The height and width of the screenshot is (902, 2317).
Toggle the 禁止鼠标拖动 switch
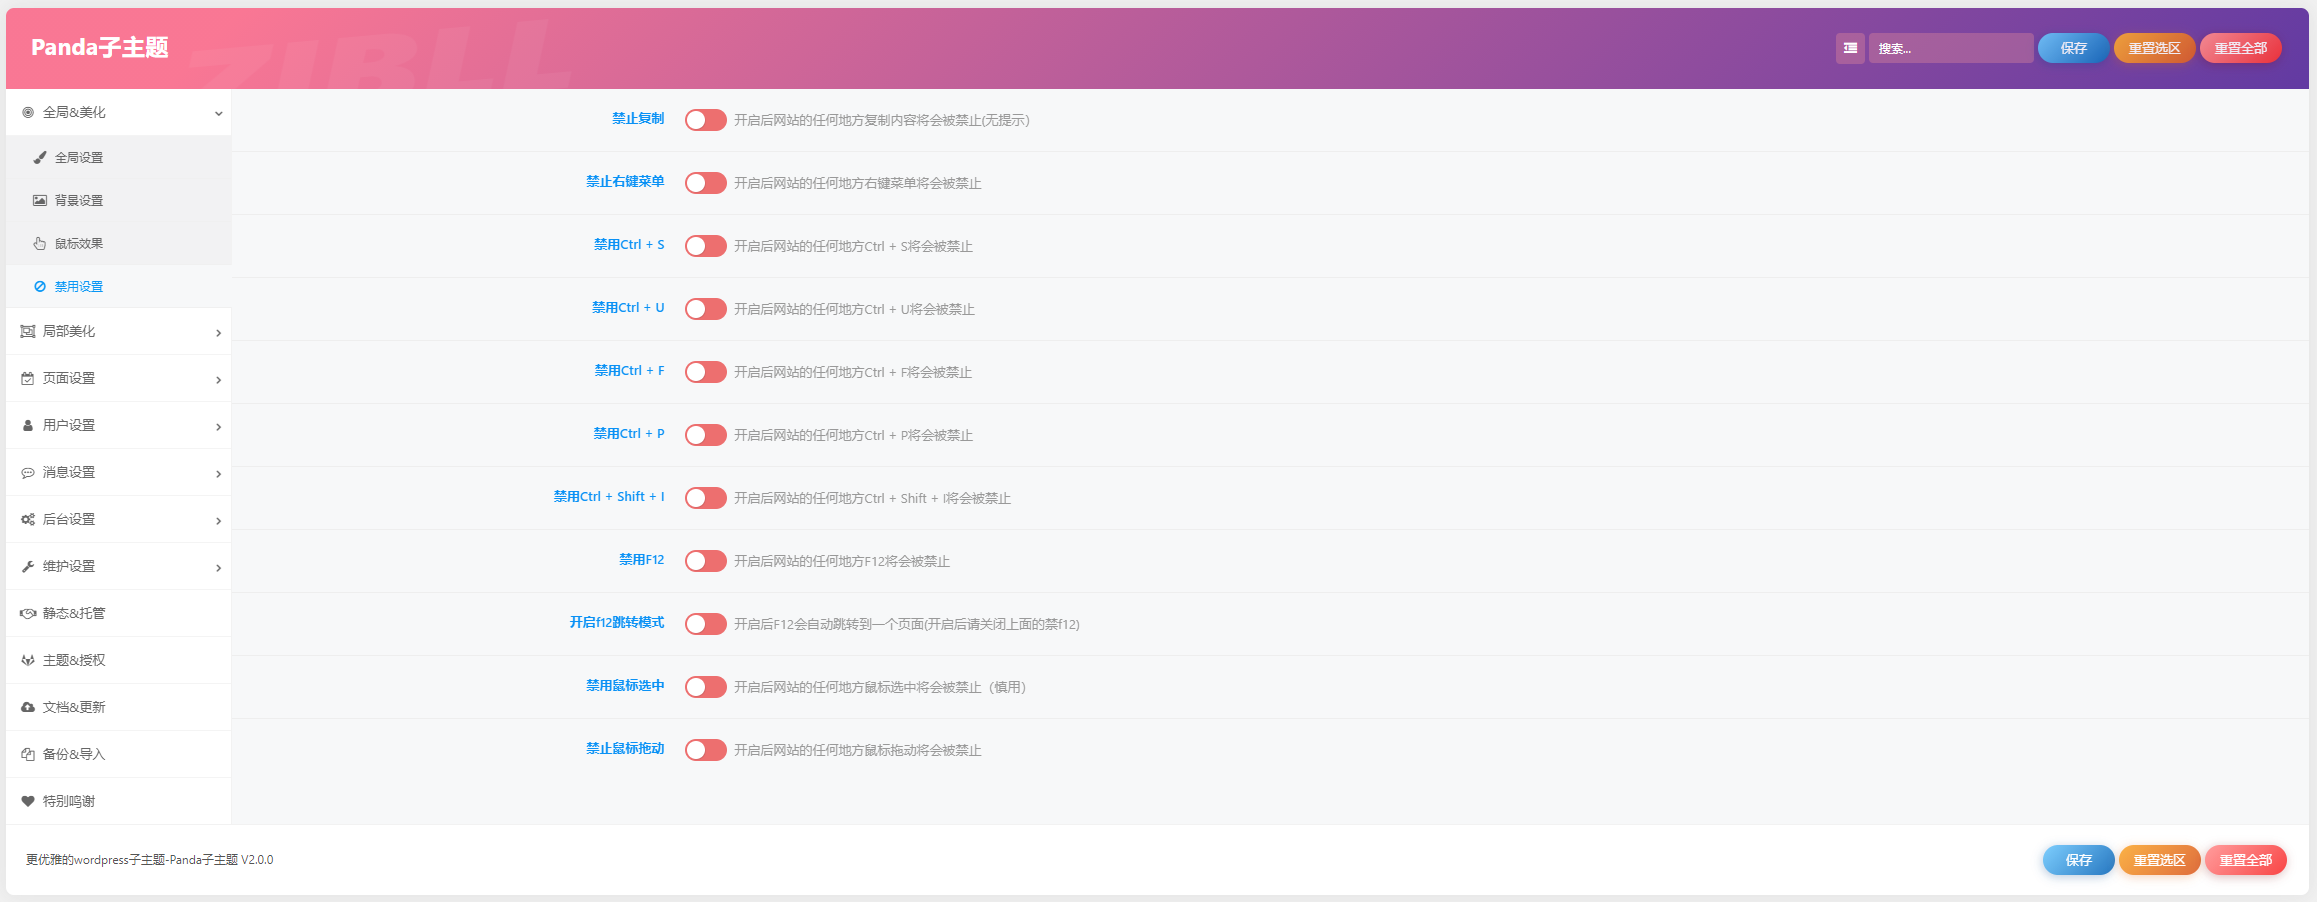(x=706, y=750)
